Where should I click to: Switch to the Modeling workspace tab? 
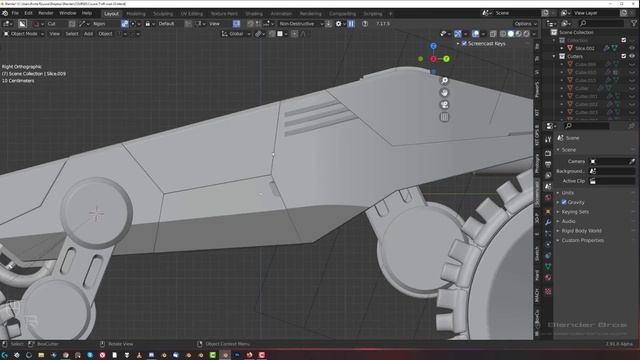pos(136,13)
